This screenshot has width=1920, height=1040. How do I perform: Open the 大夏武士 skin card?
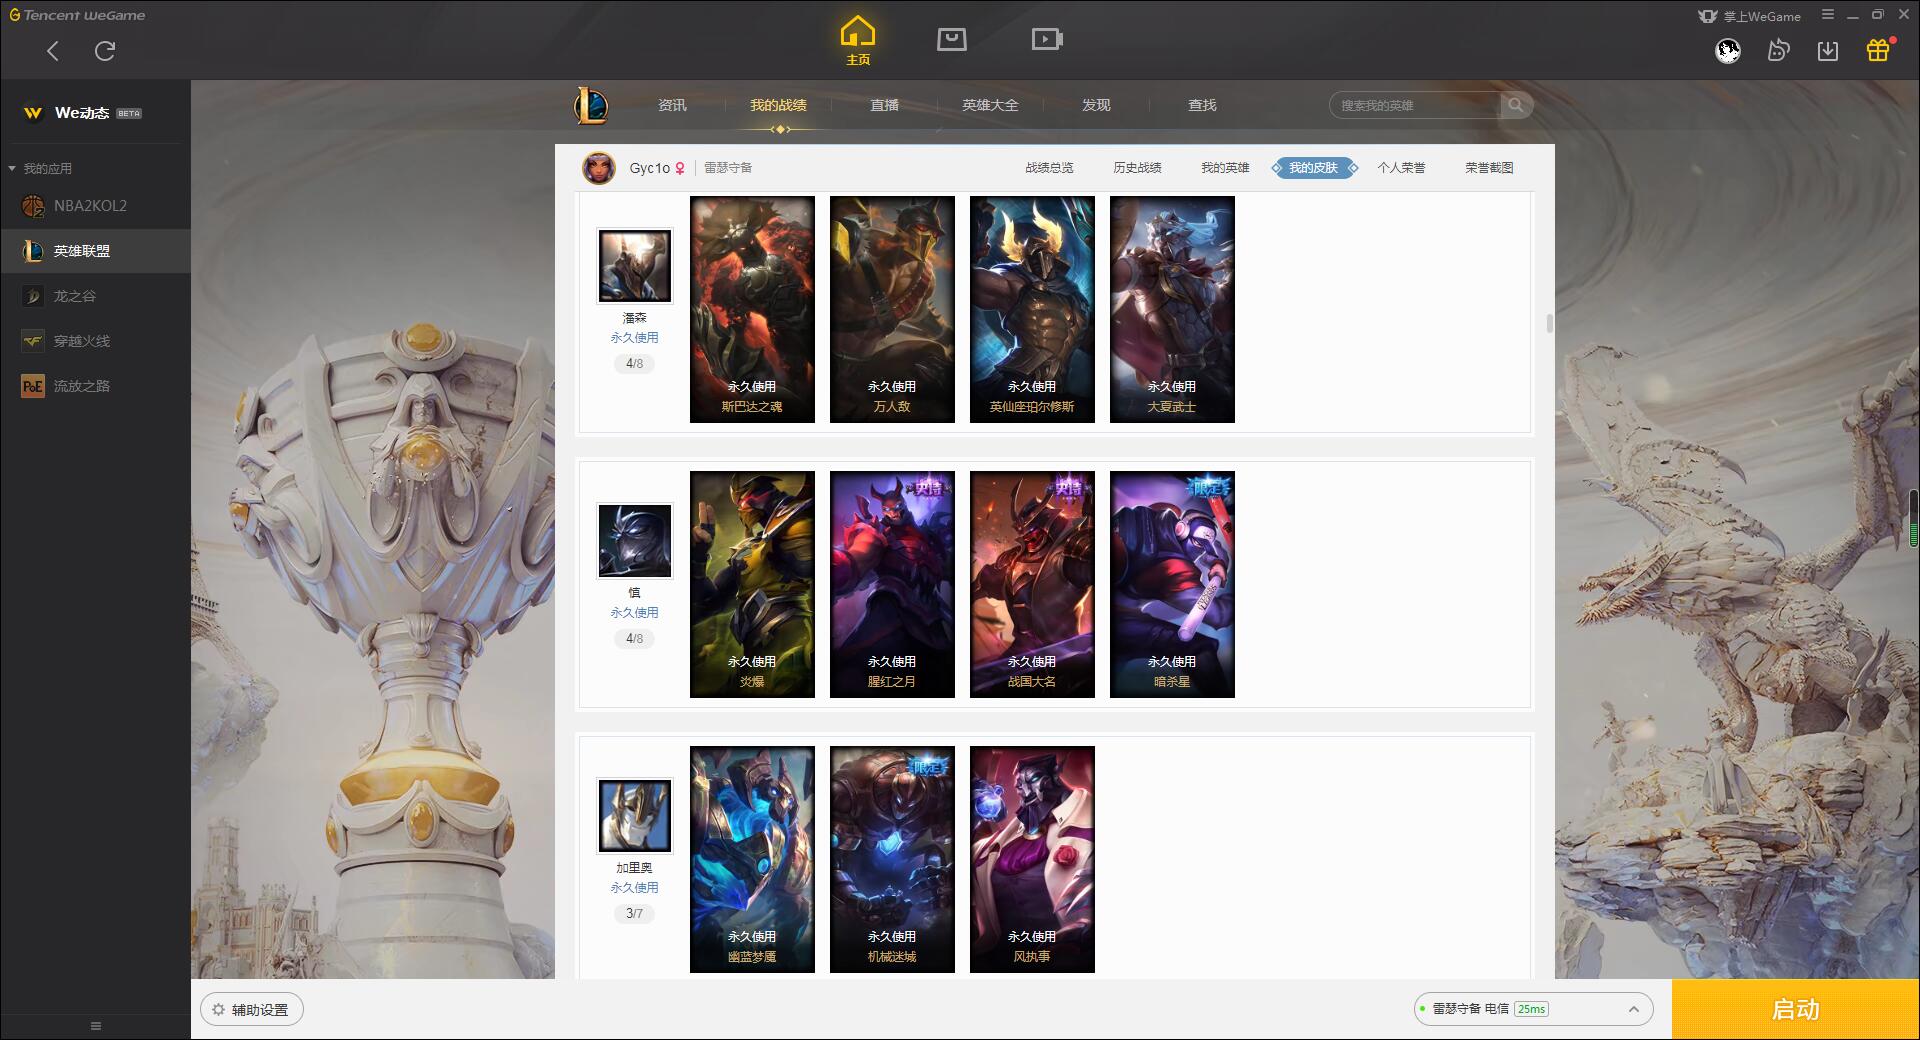1172,309
